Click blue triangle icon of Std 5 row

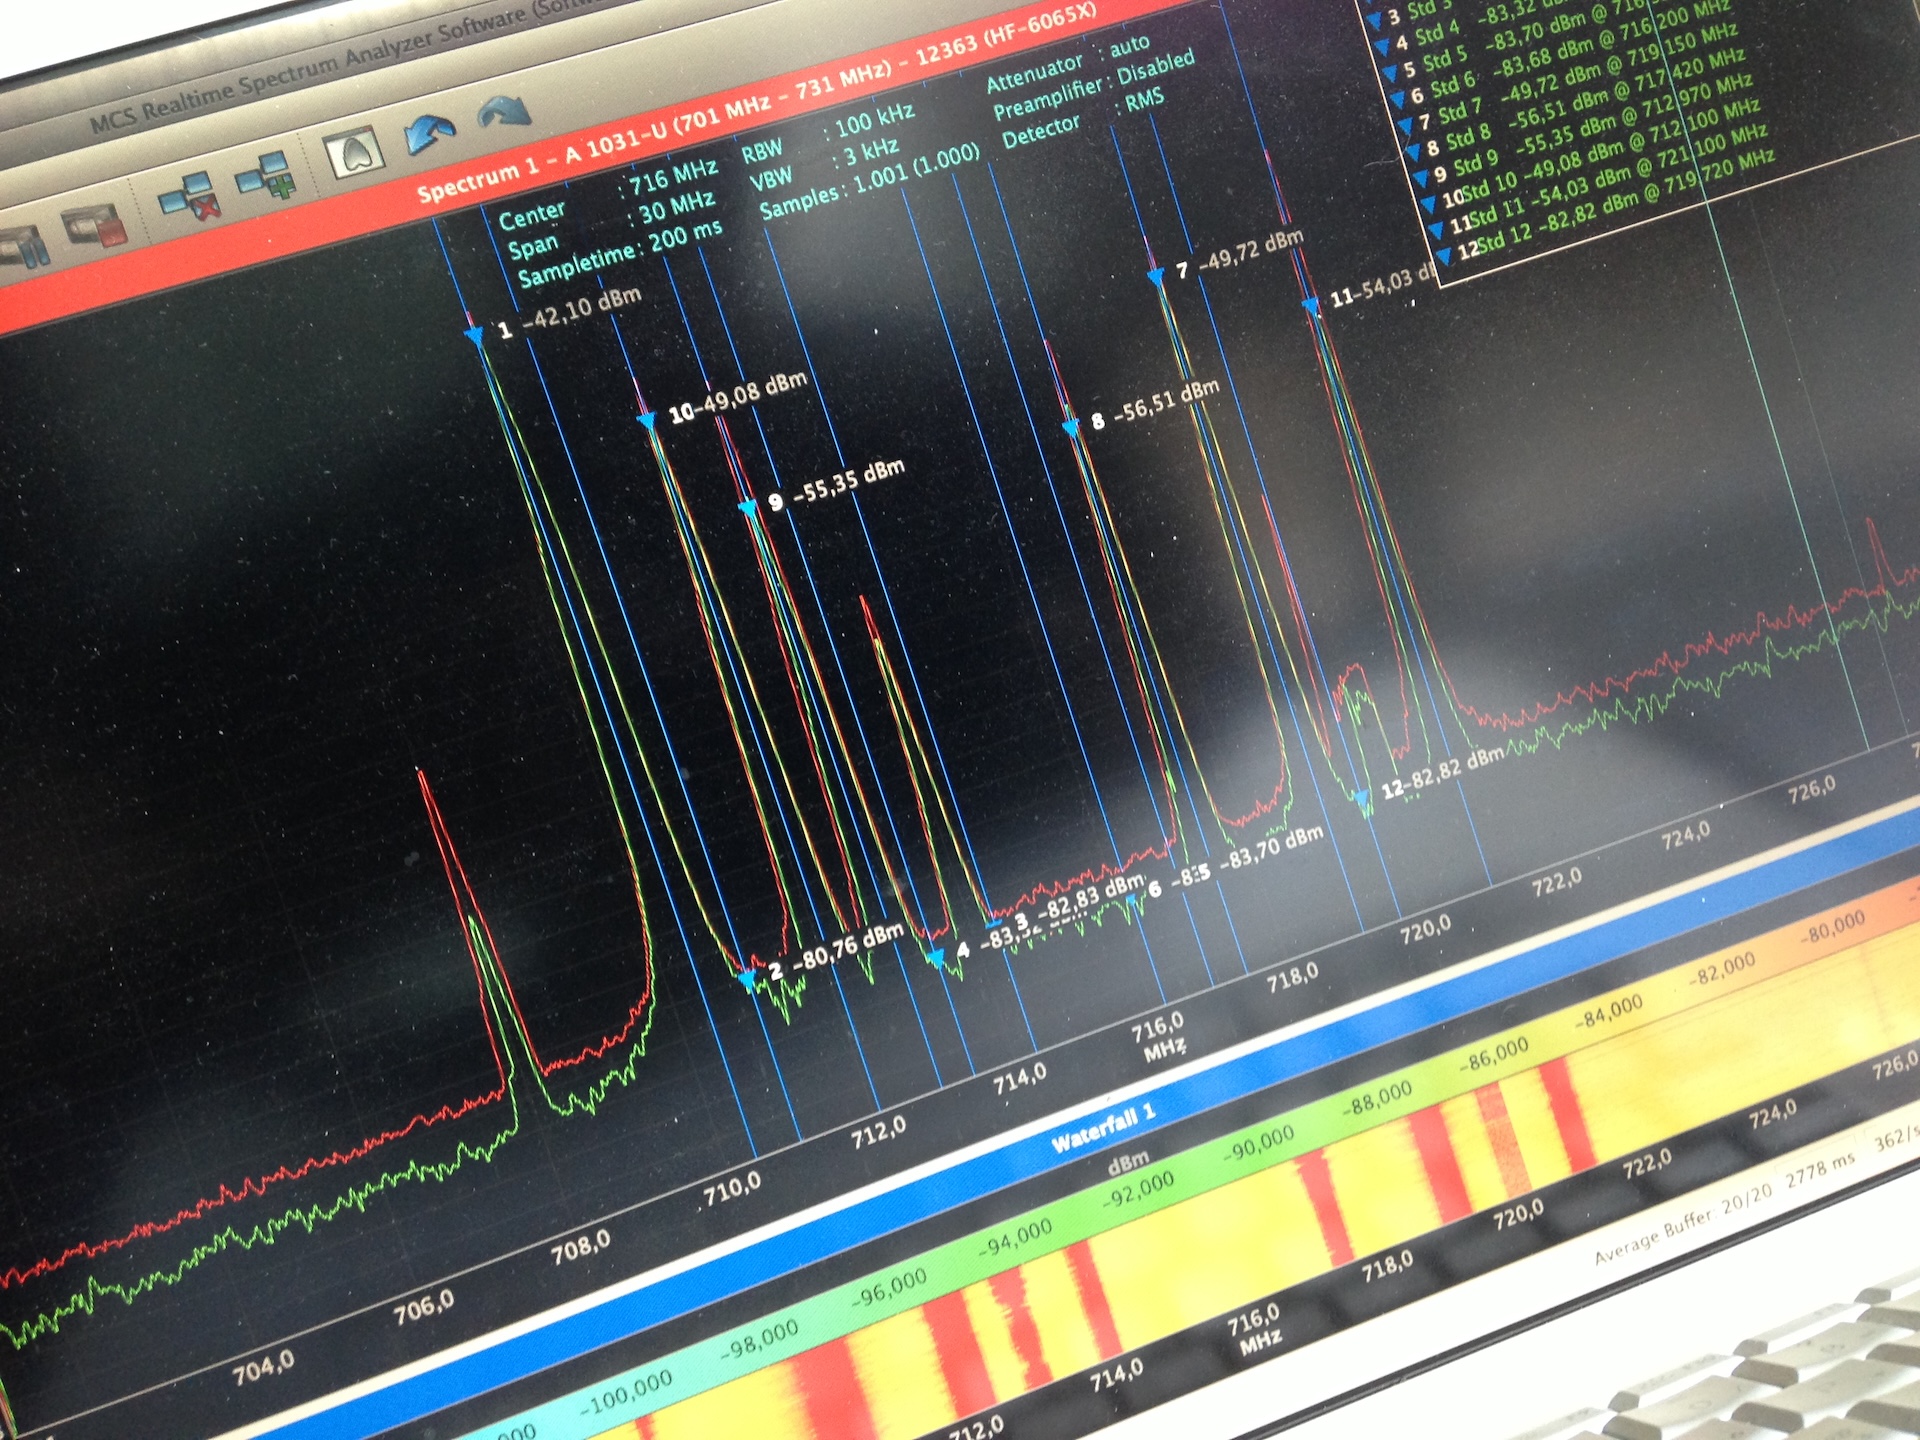pyautogui.click(x=1391, y=74)
